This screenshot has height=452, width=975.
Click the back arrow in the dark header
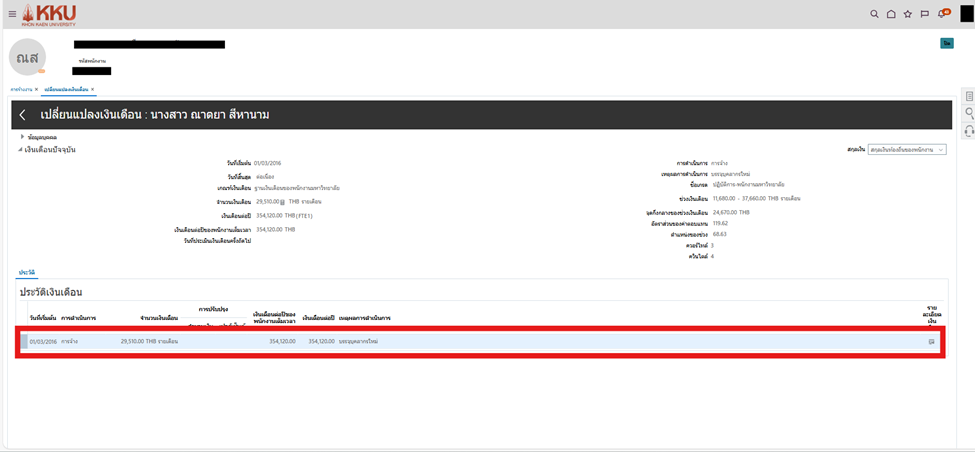[x=23, y=115]
